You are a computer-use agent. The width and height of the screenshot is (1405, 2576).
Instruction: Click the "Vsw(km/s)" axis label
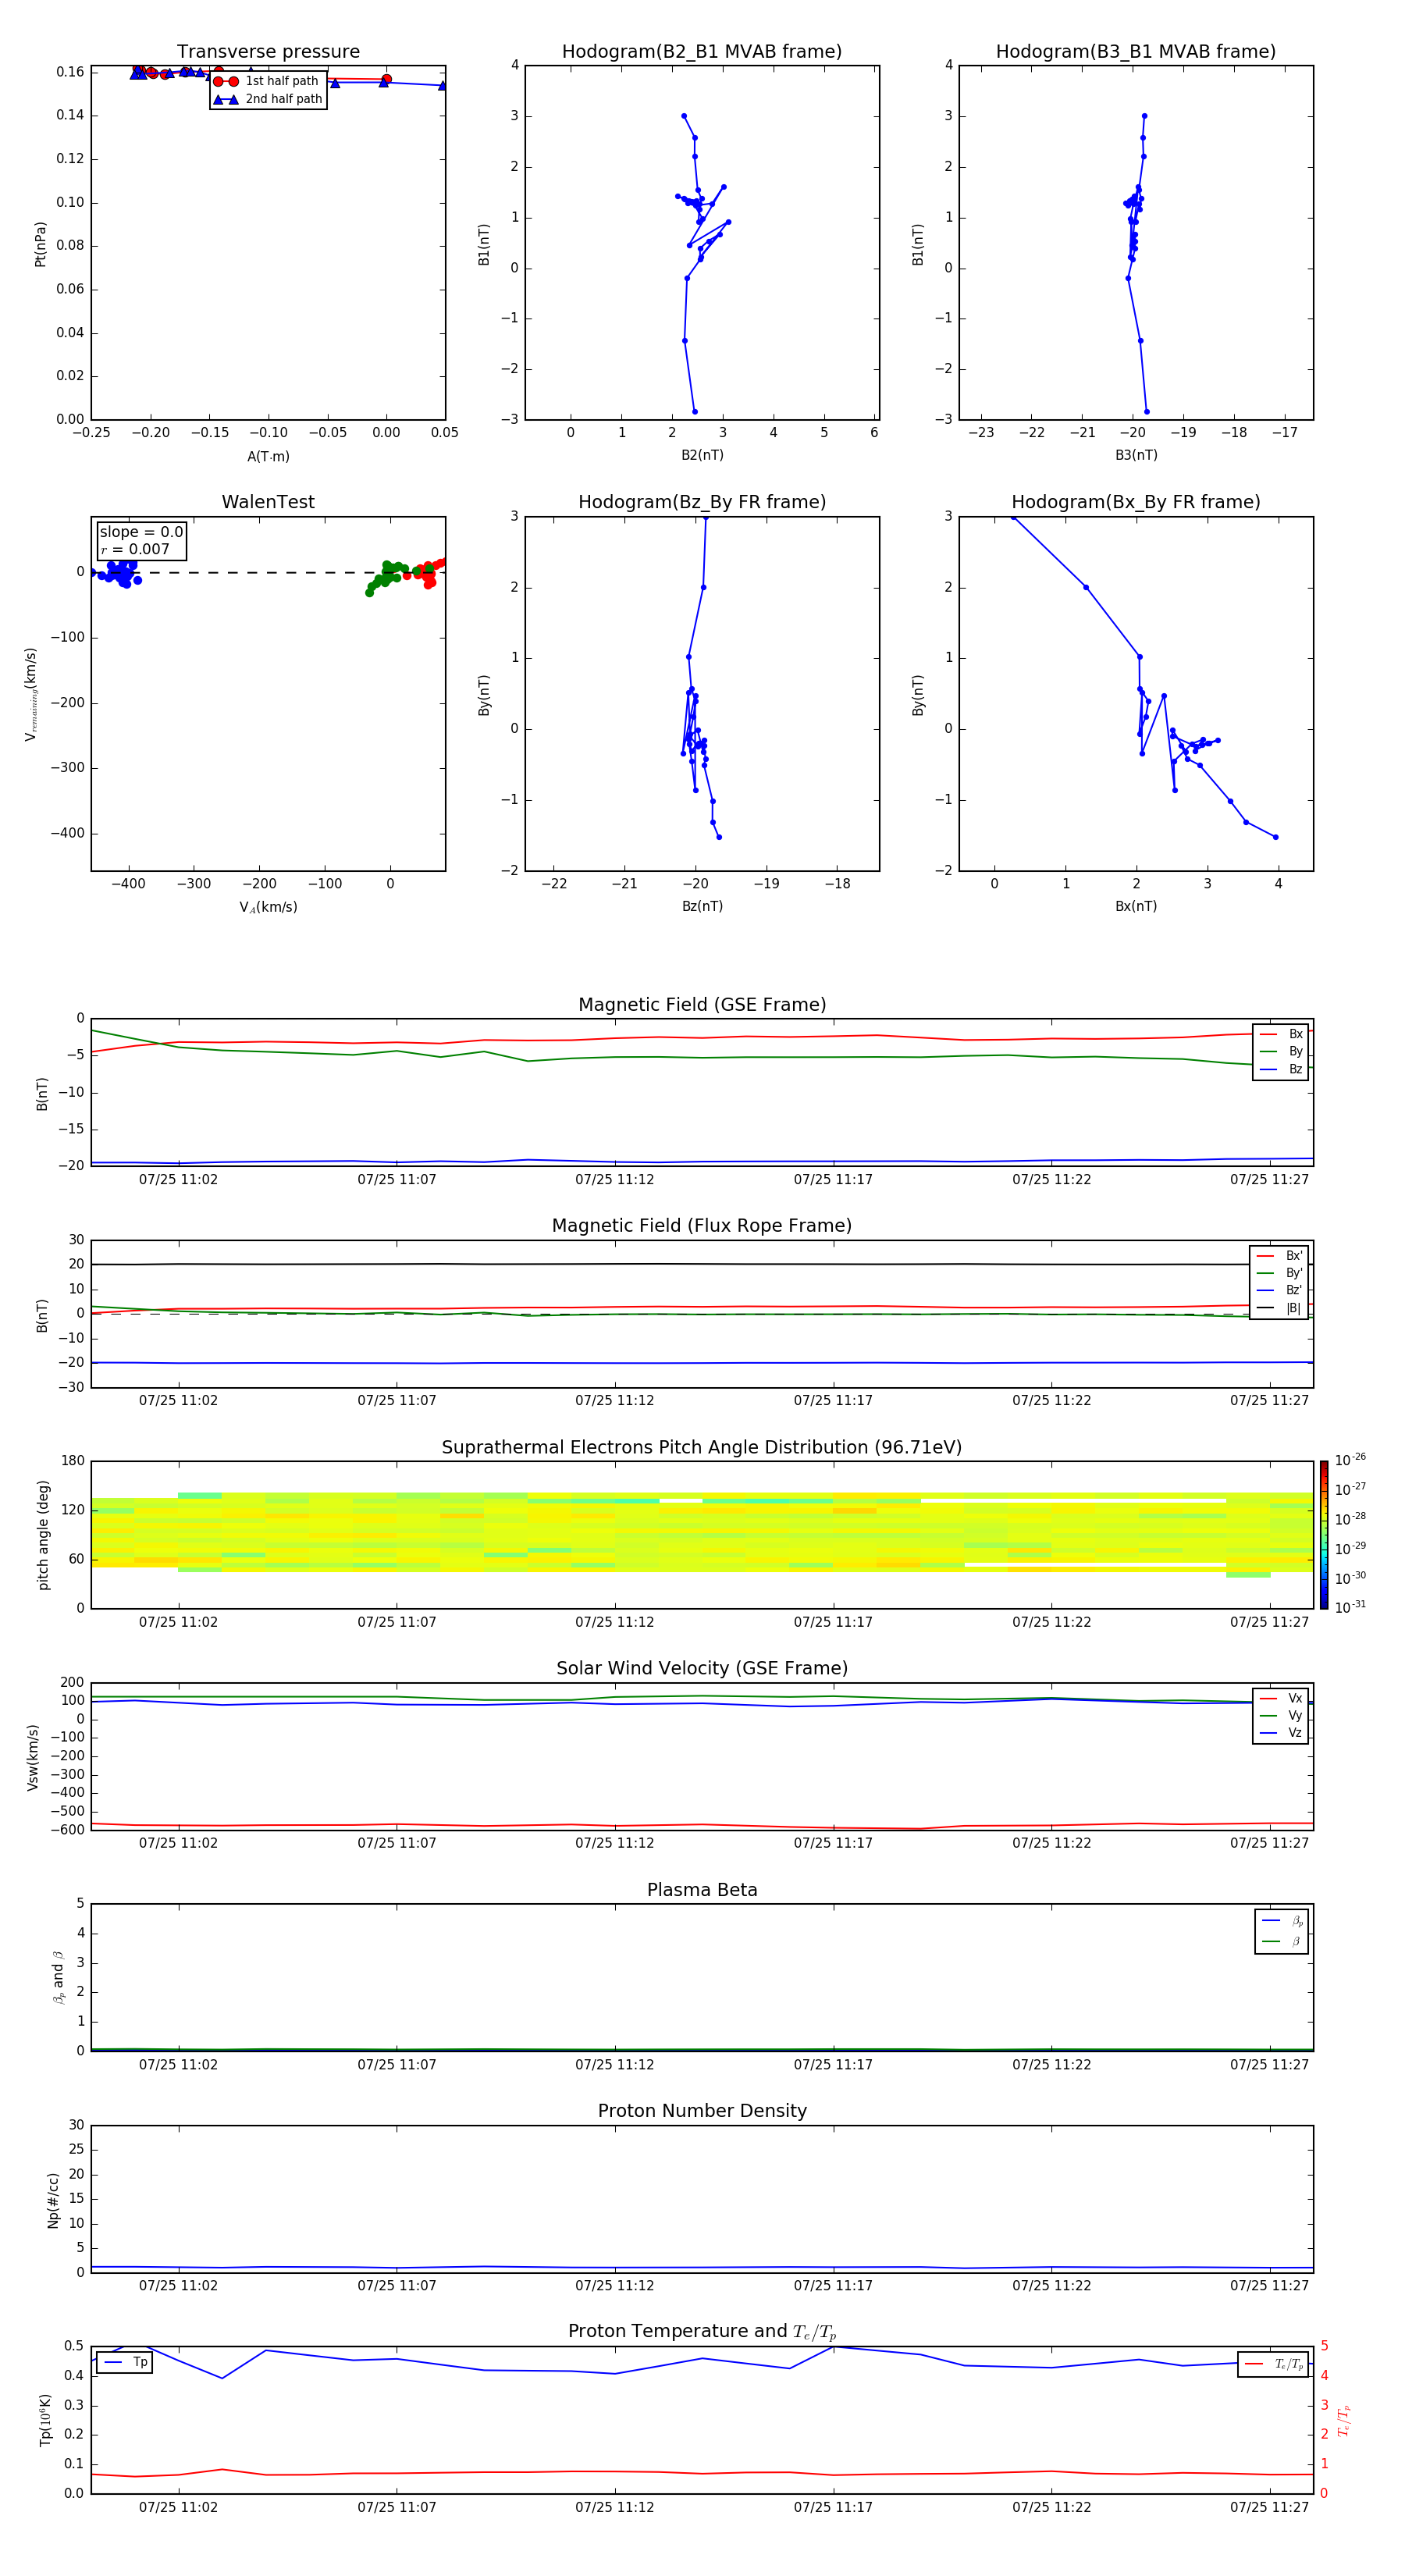point(32,1757)
